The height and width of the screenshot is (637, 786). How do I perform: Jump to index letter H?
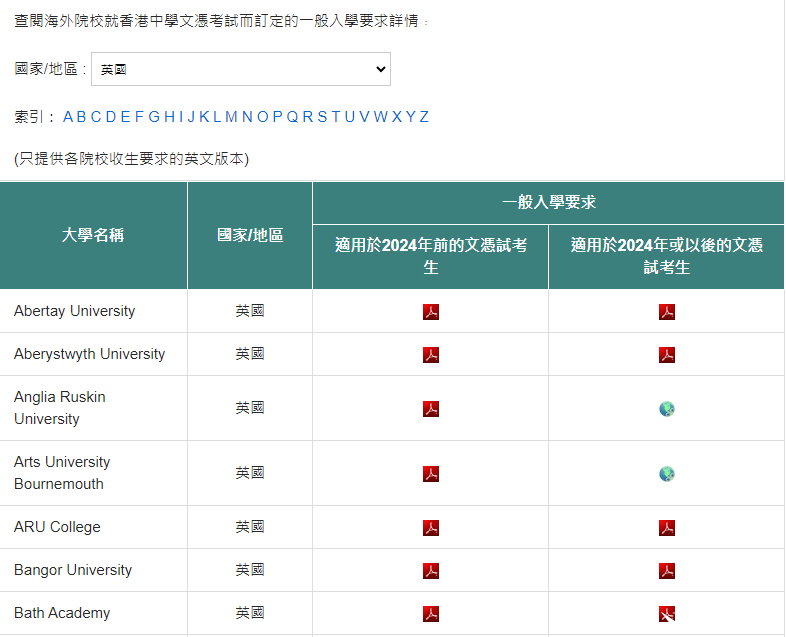click(169, 117)
